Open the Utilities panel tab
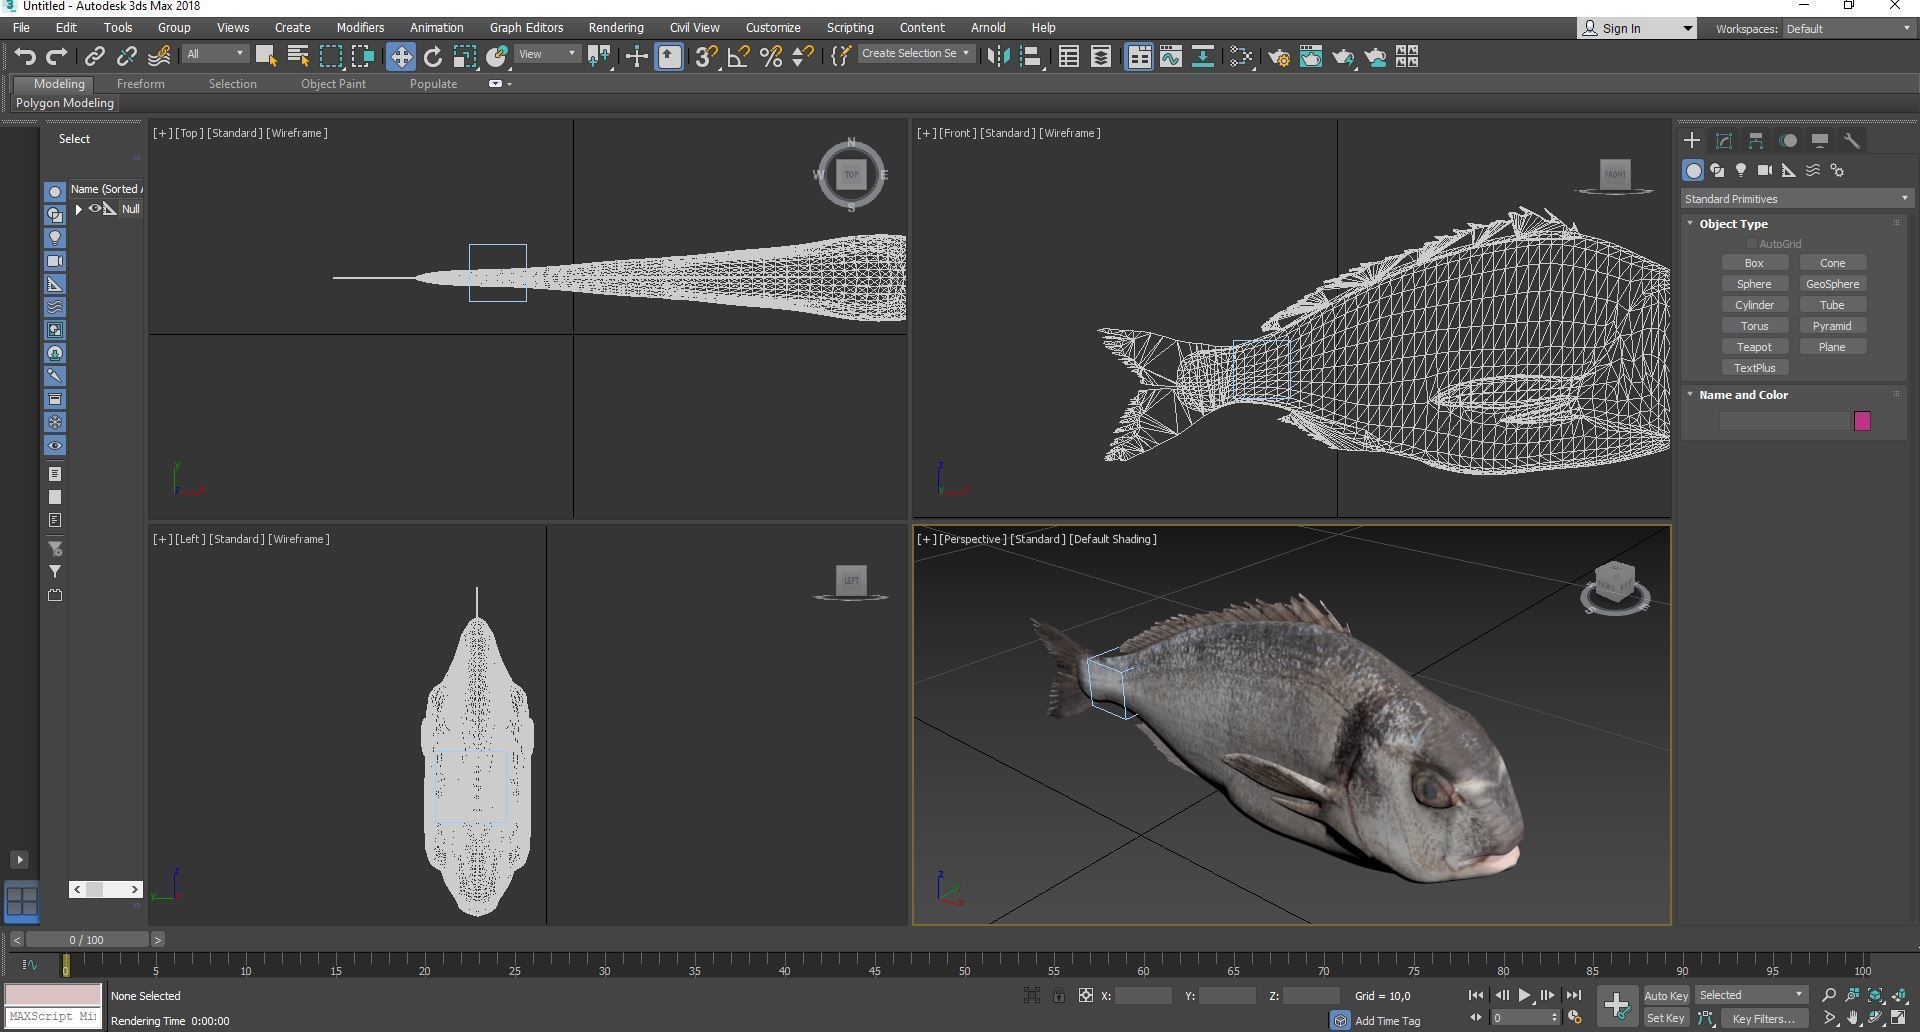Viewport: 1920px width, 1032px height. (x=1852, y=141)
